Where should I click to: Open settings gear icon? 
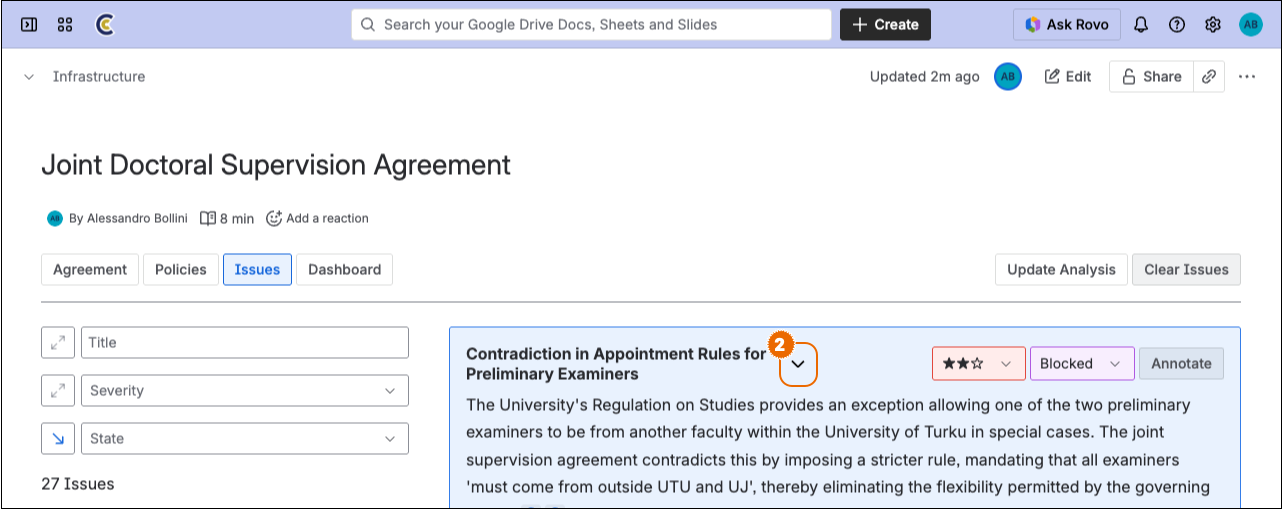[1213, 24]
